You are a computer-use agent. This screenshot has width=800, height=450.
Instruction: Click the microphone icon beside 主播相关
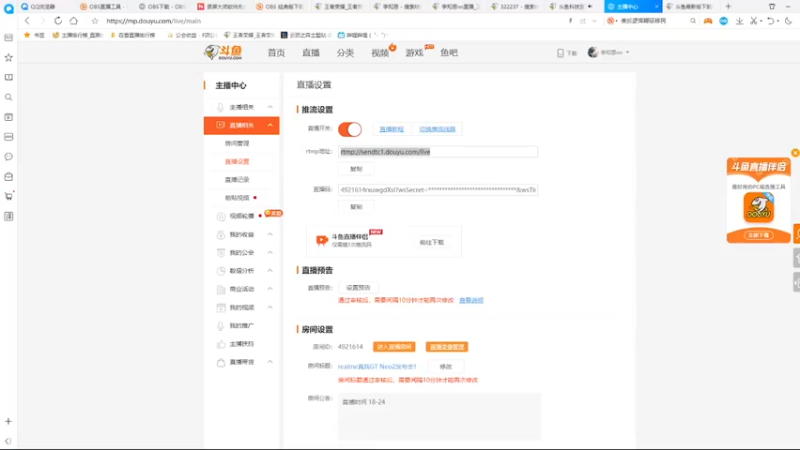(x=220, y=107)
